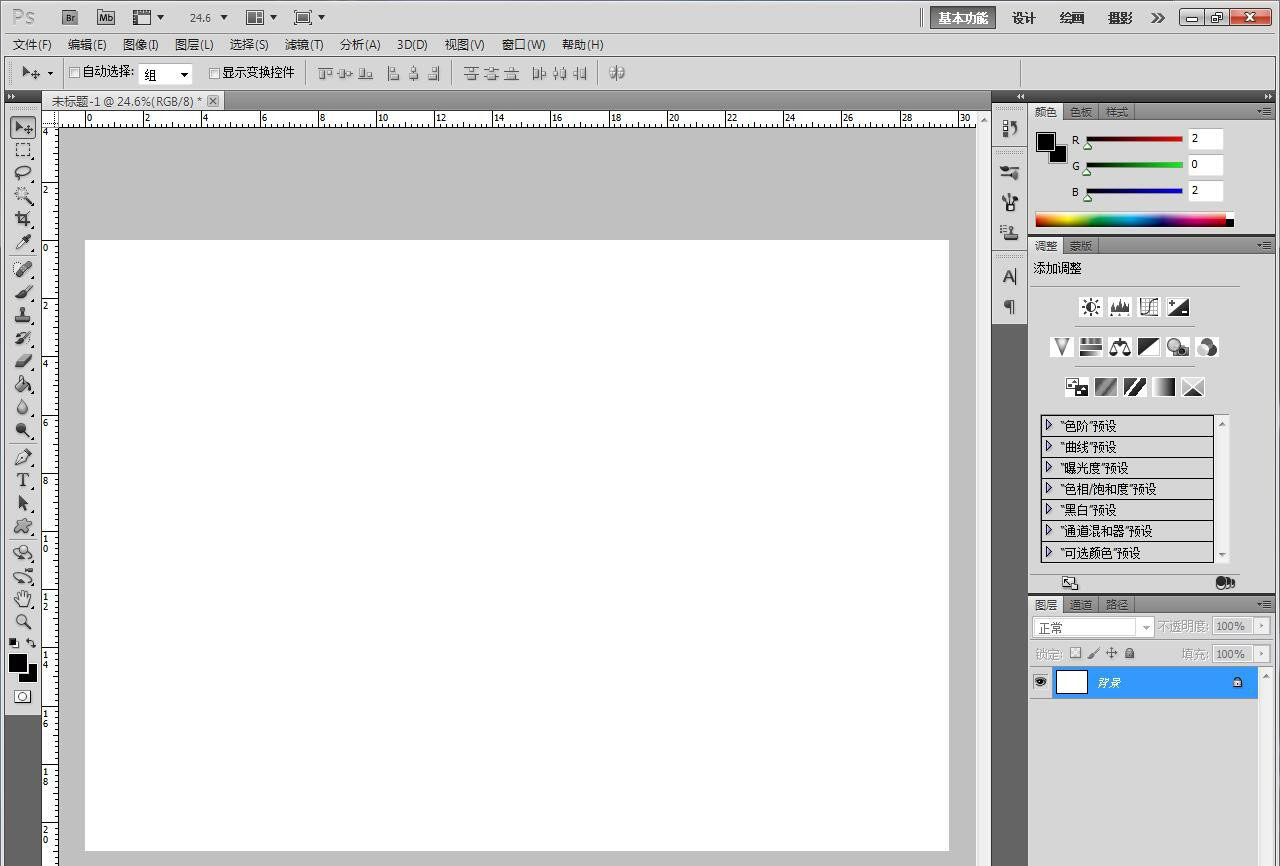The image size is (1280, 866).
Task: Select the Clone Stamp tool
Action: click(x=23, y=315)
